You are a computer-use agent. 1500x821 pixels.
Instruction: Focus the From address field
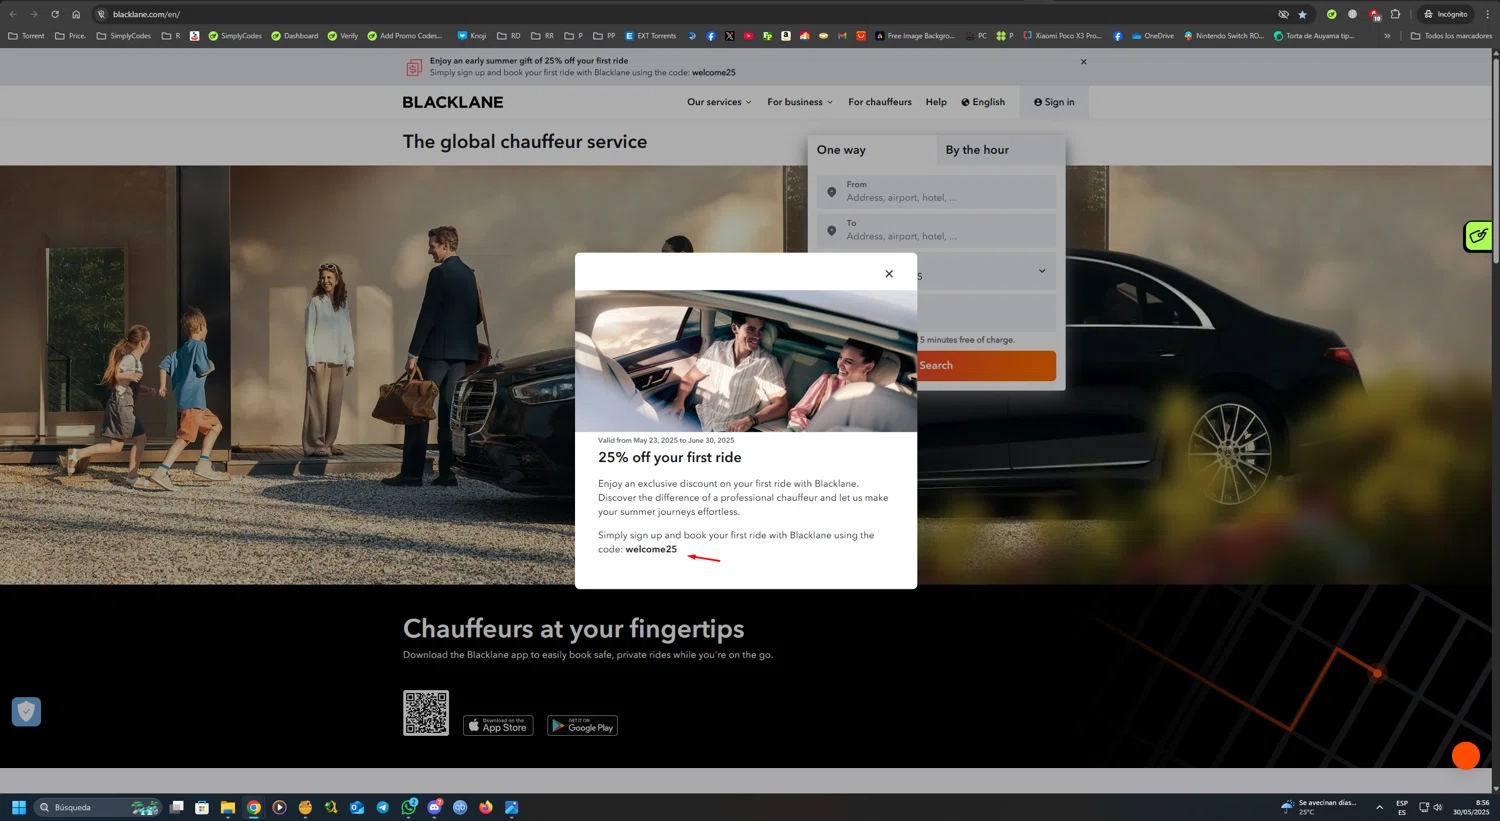[936, 191]
